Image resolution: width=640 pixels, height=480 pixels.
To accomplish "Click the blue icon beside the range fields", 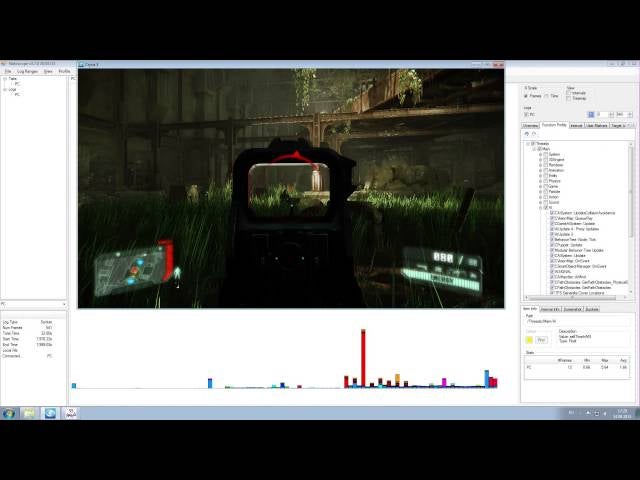I will [x=591, y=114].
